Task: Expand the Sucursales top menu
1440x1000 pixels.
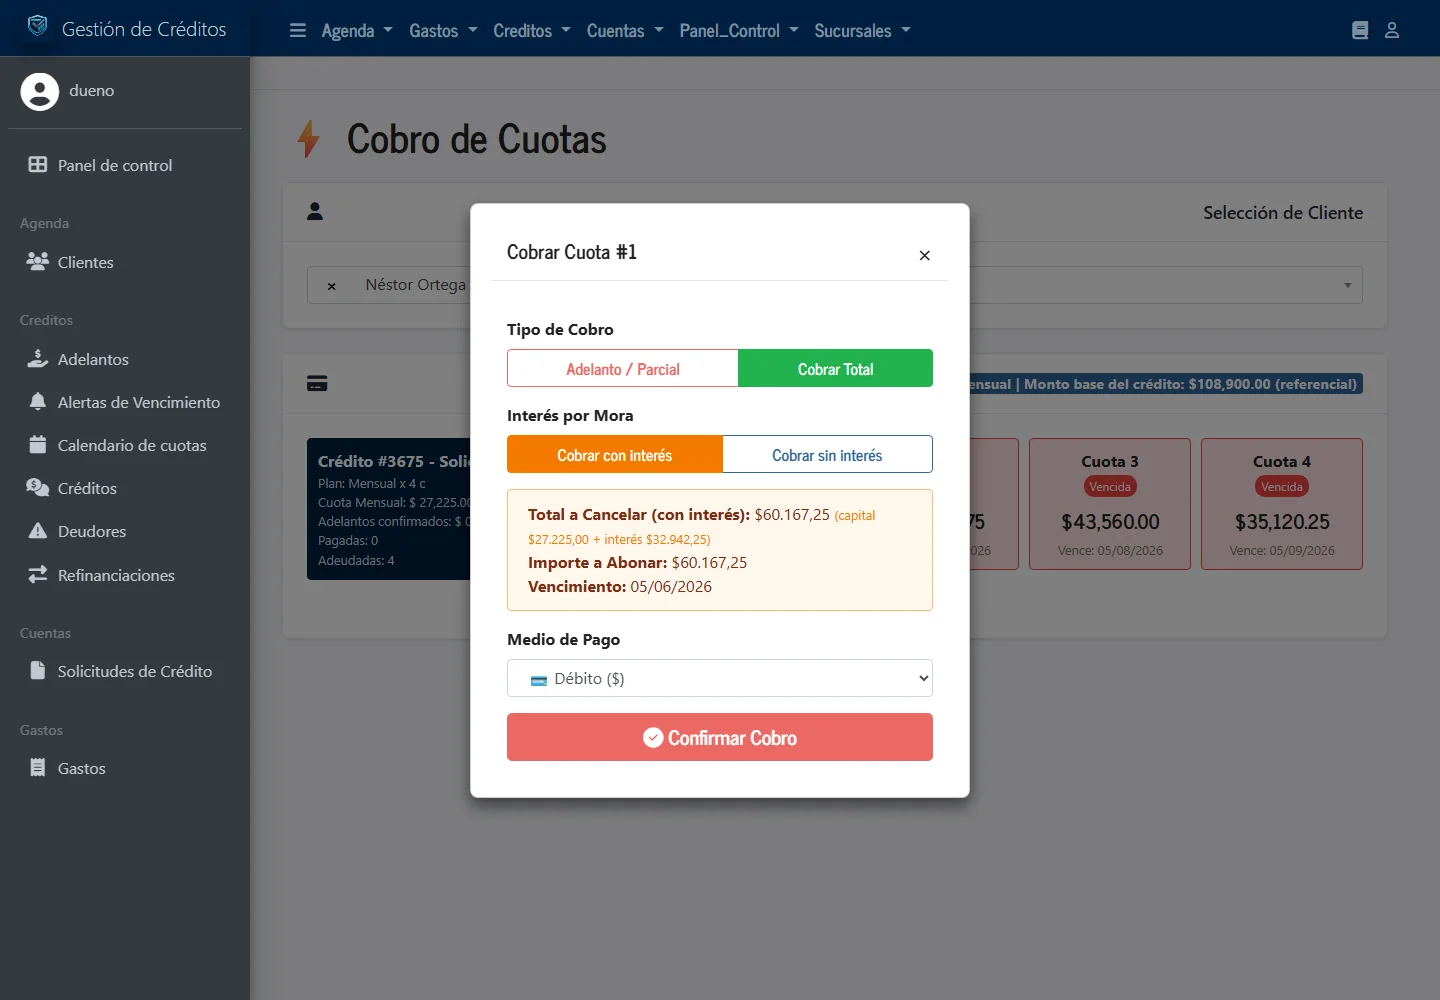Action: (x=862, y=31)
